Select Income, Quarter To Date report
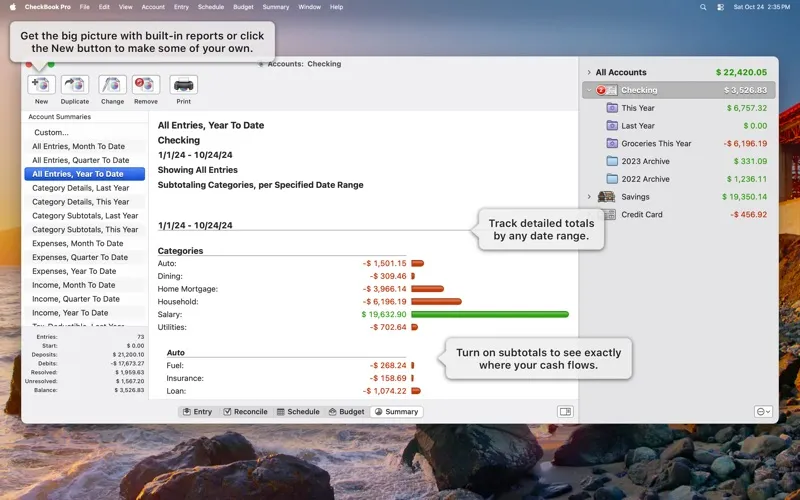This screenshot has width=800, height=500. 85,299
